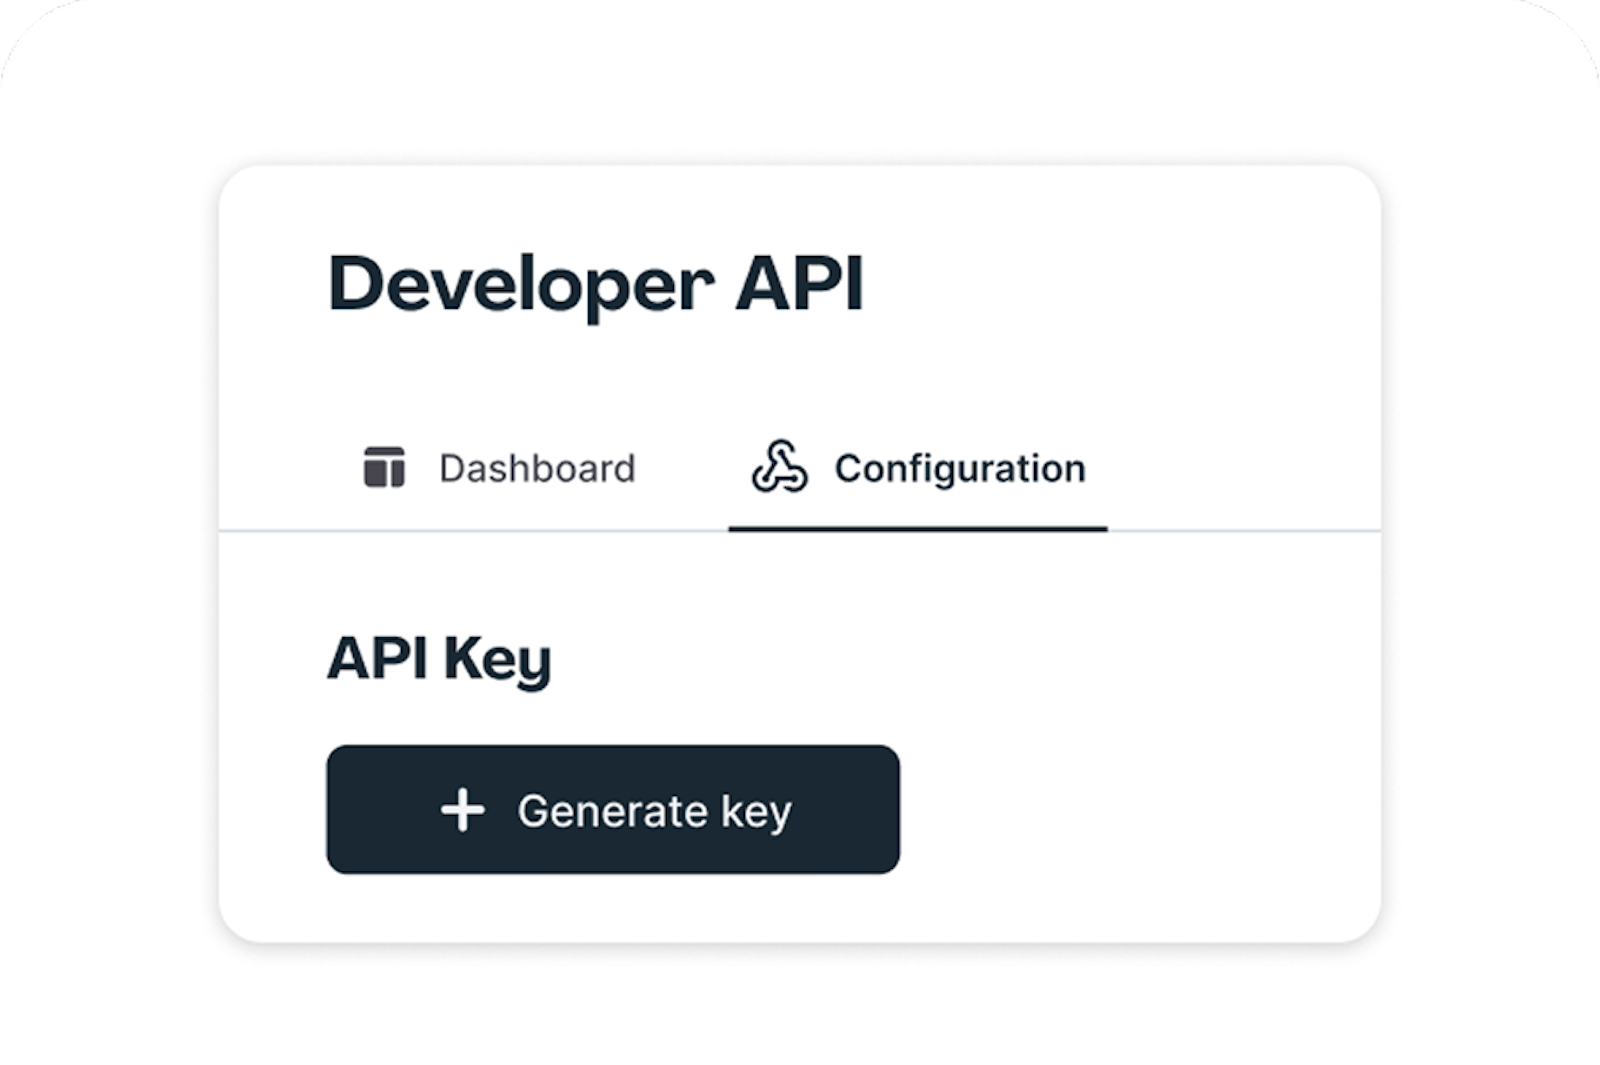
Task: Click the Dashboard layout icon
Action: (x=384, y=468)
